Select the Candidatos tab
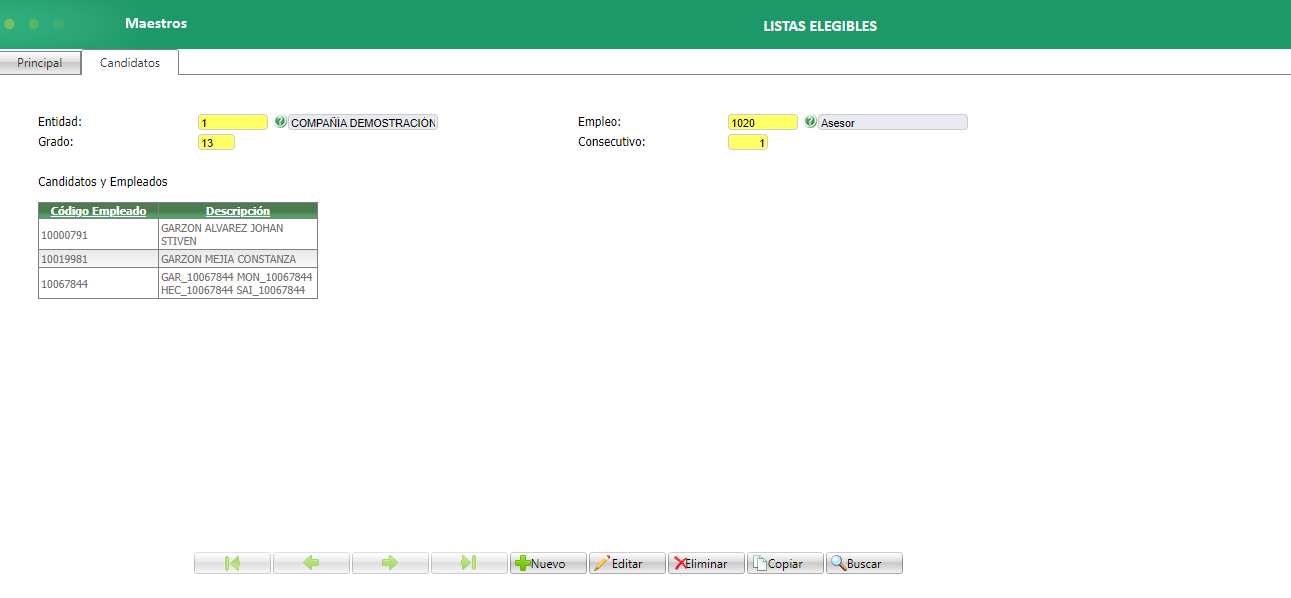Screen dimensions: 1291x598 click(130, 62)
